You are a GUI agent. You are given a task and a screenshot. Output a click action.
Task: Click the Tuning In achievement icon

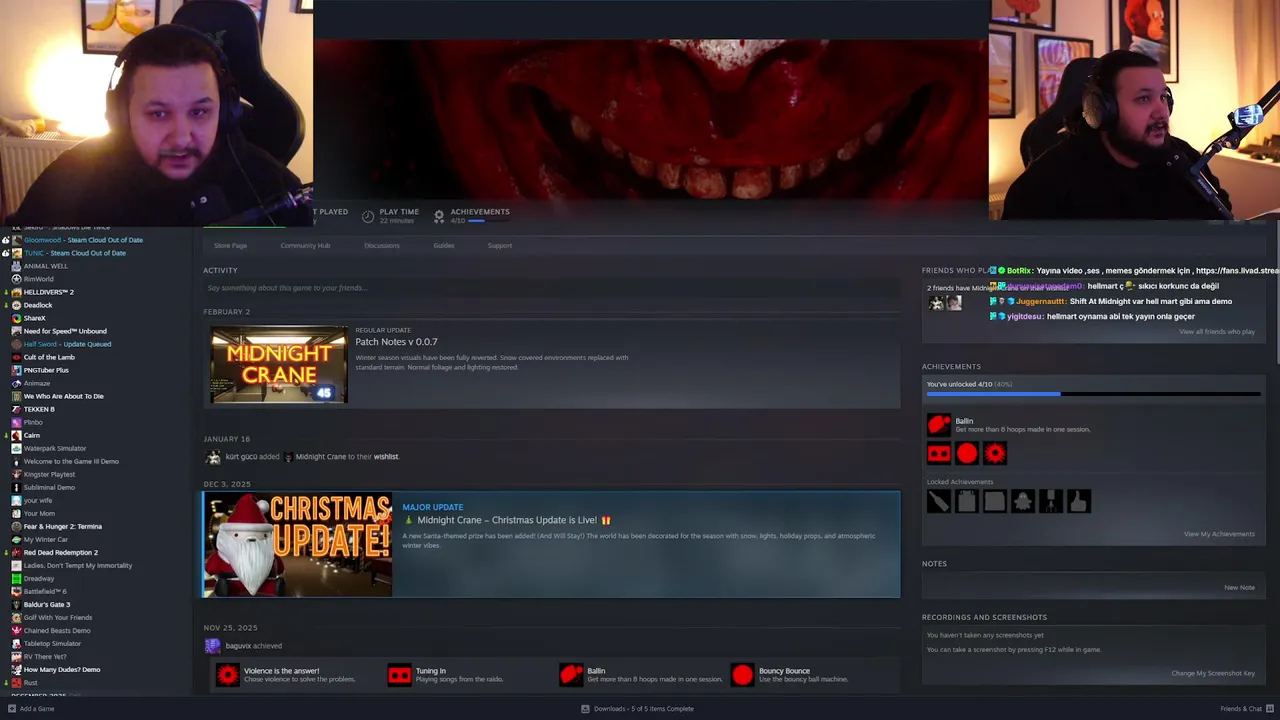pyautogui.click(x=399, y=675)
